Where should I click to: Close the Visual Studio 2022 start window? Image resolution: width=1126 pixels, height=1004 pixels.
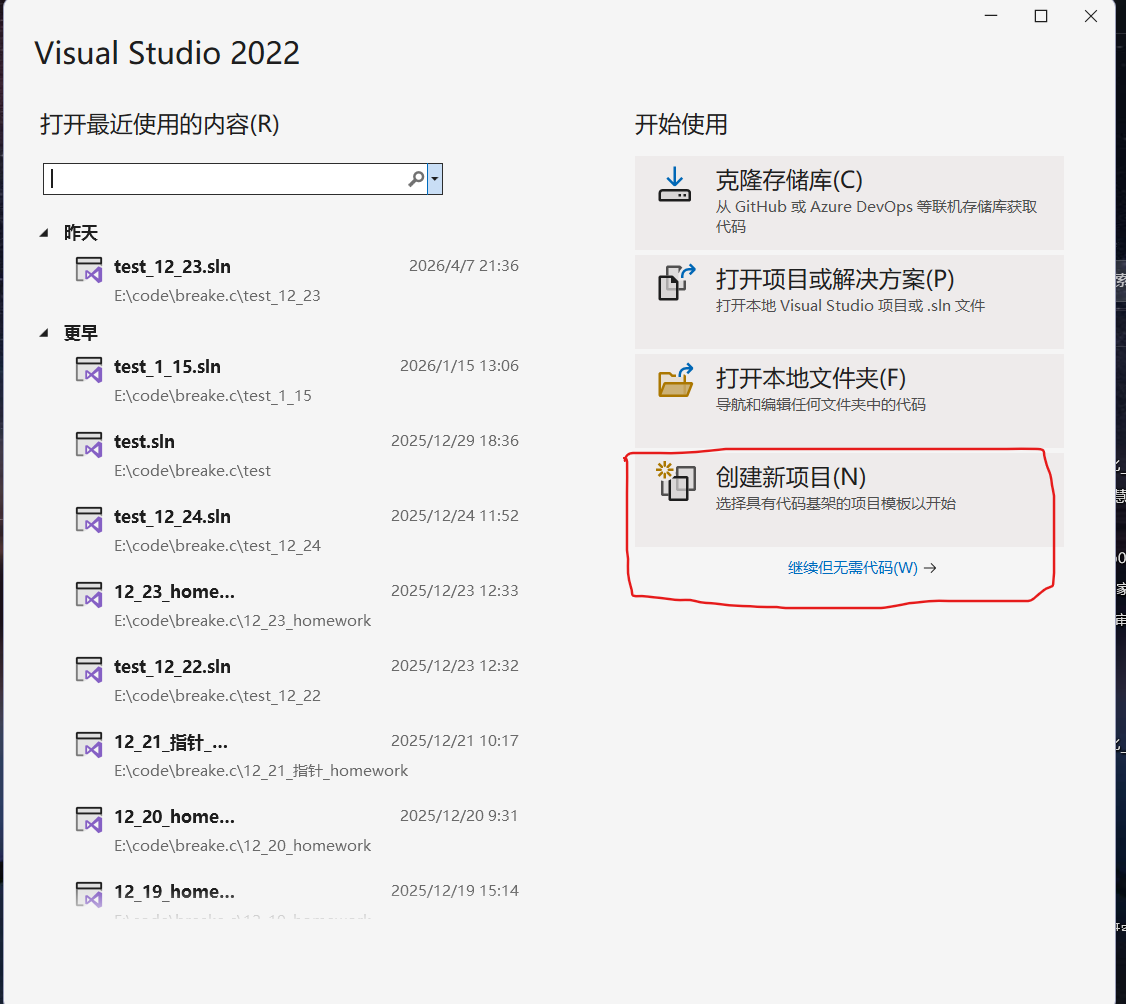click(x=1091, y=16)
